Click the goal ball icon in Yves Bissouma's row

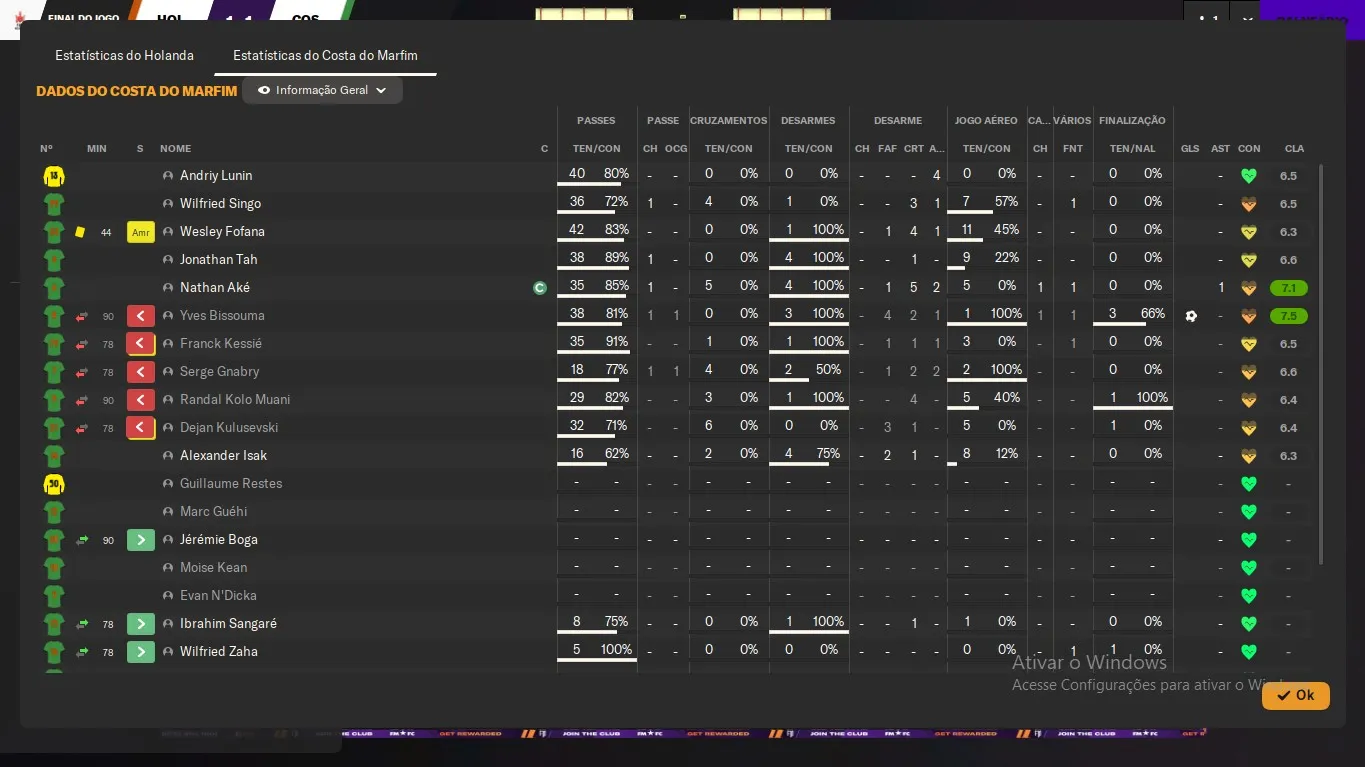click(x=1190, y=316)
